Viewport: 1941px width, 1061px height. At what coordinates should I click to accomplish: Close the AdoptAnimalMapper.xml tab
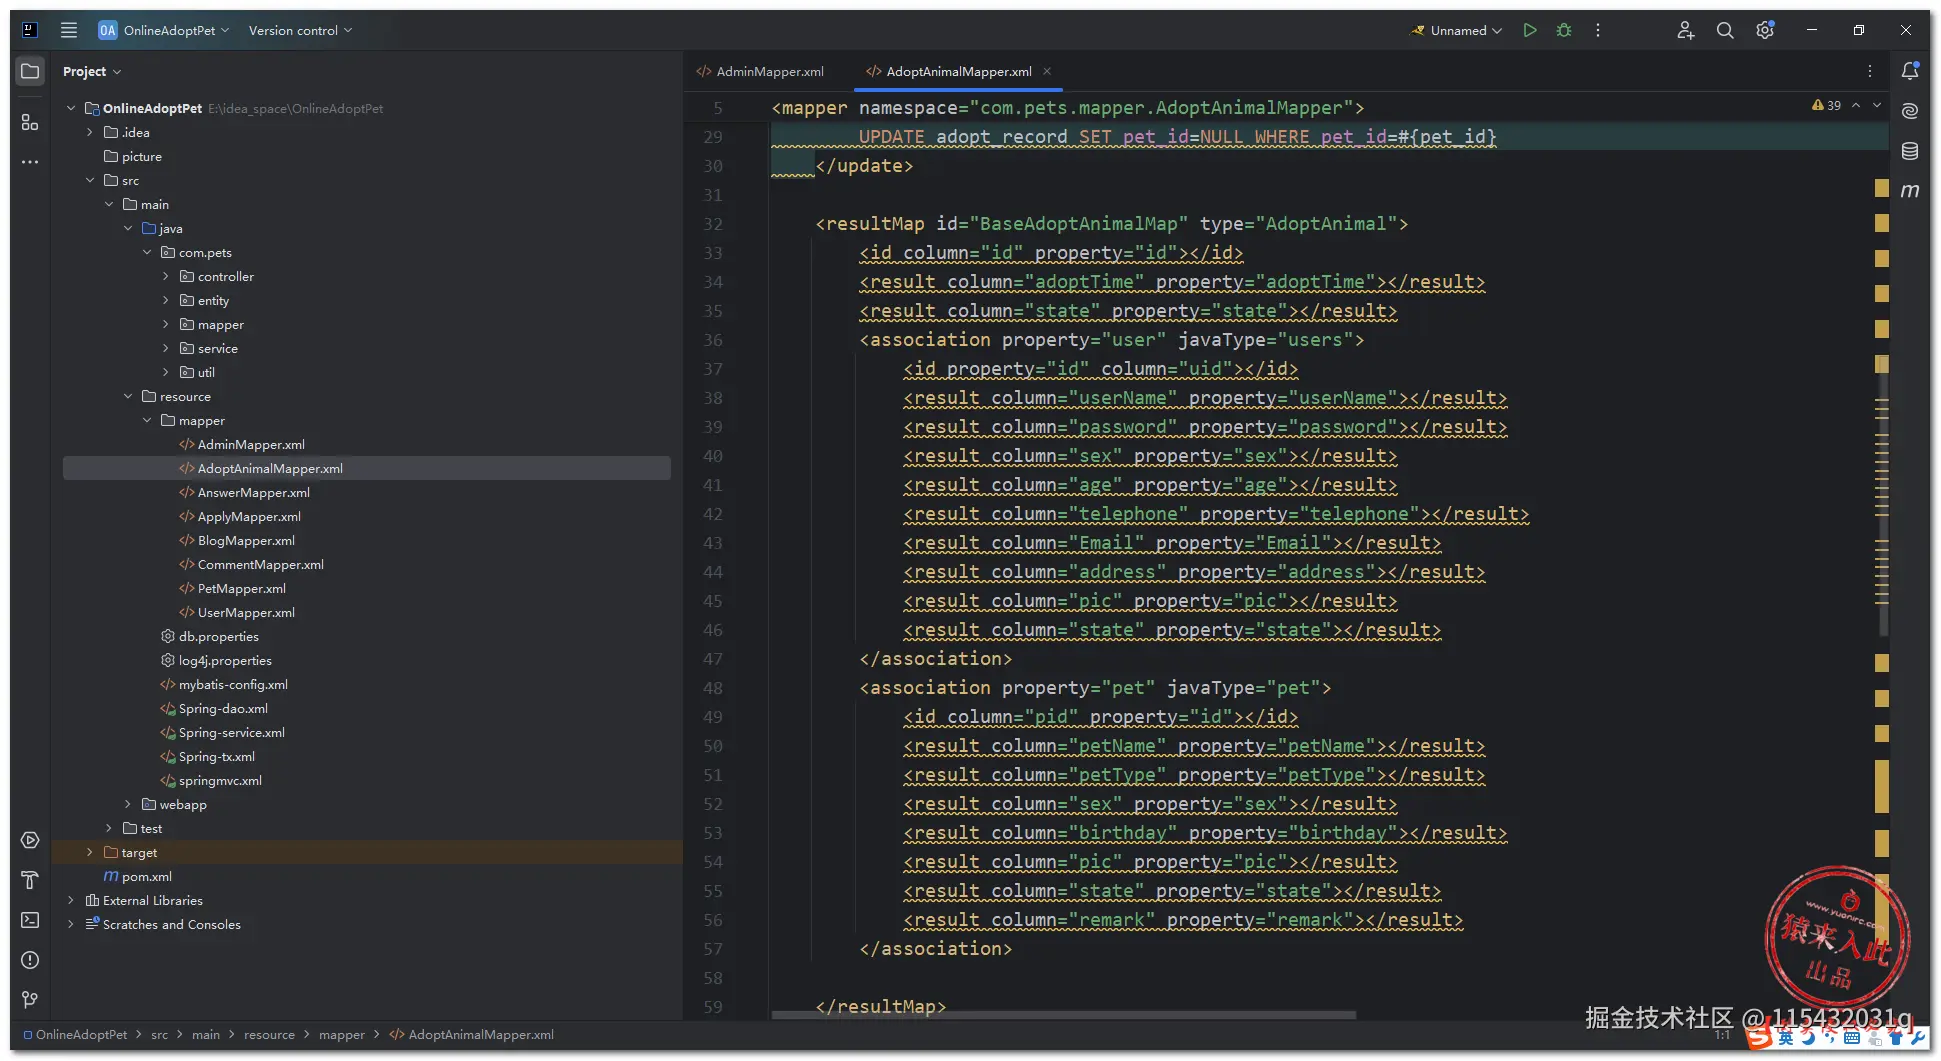(1047, 71)
